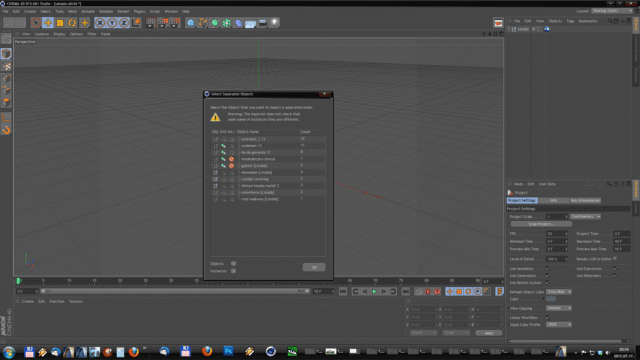Open the Render menu
The image size is (640, 360).
pos(123,11)
